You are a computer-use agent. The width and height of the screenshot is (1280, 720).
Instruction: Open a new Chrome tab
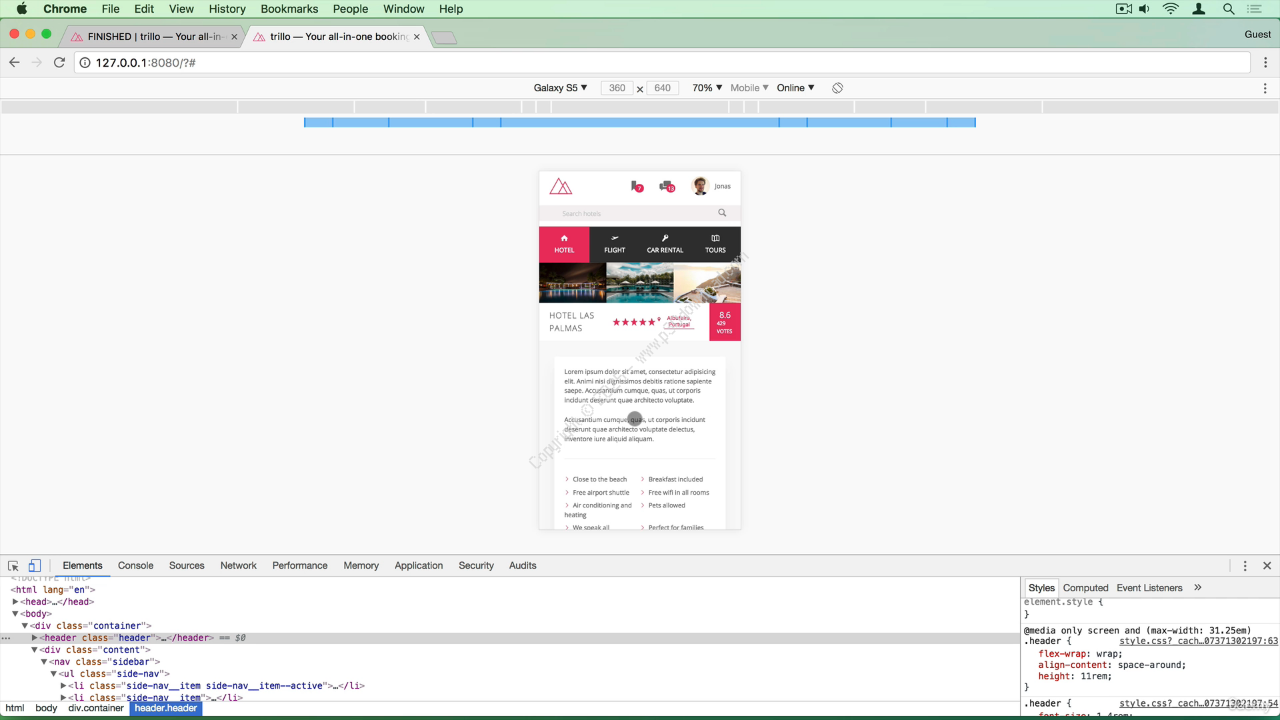point(444,38)
